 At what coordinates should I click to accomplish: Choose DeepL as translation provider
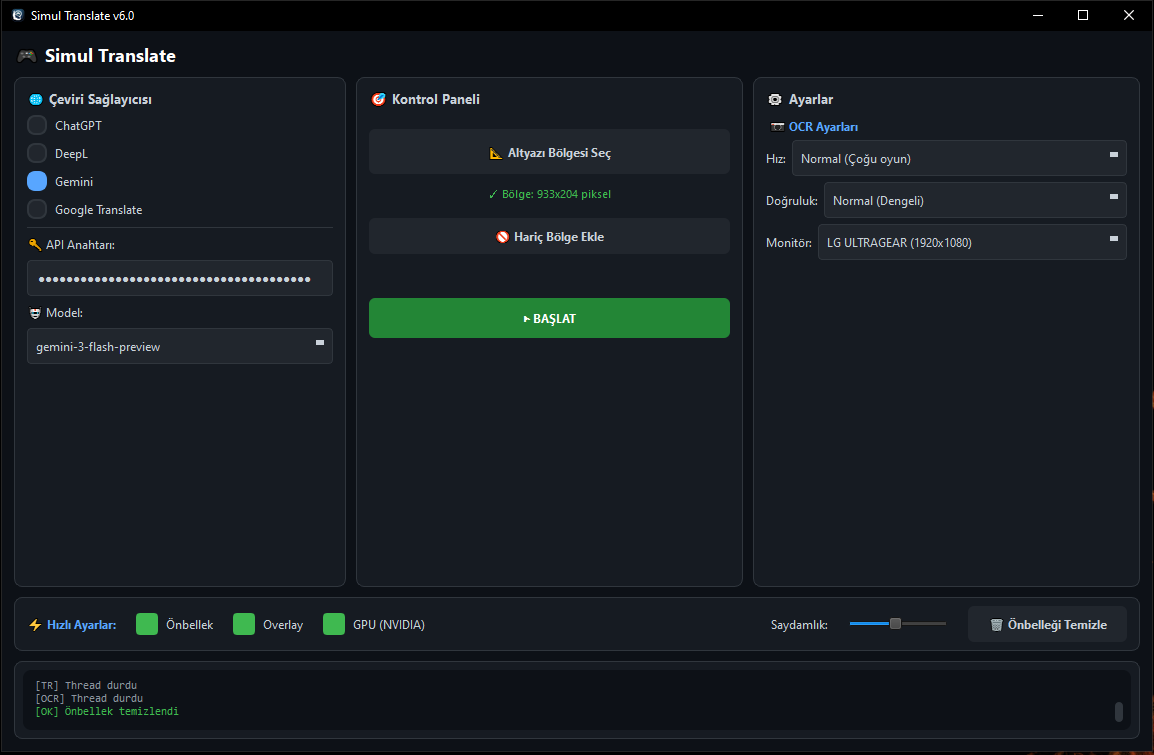[x=37, y=154]
